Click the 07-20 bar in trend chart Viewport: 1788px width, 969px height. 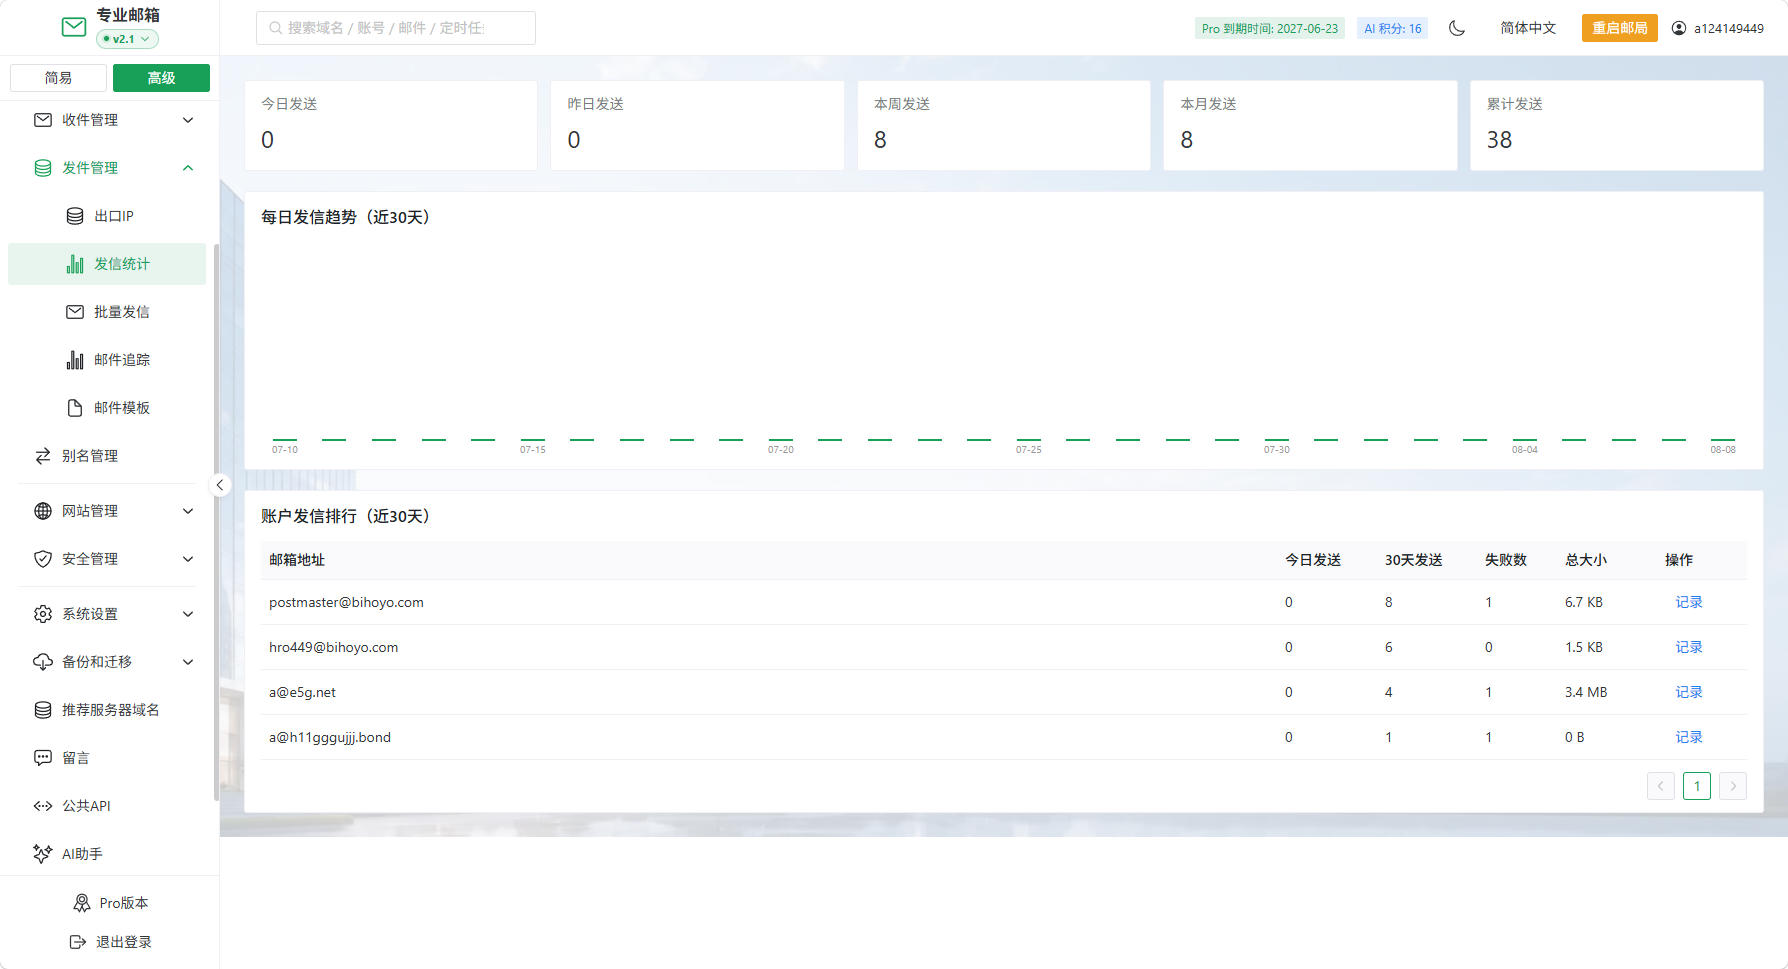pos(781,439)
